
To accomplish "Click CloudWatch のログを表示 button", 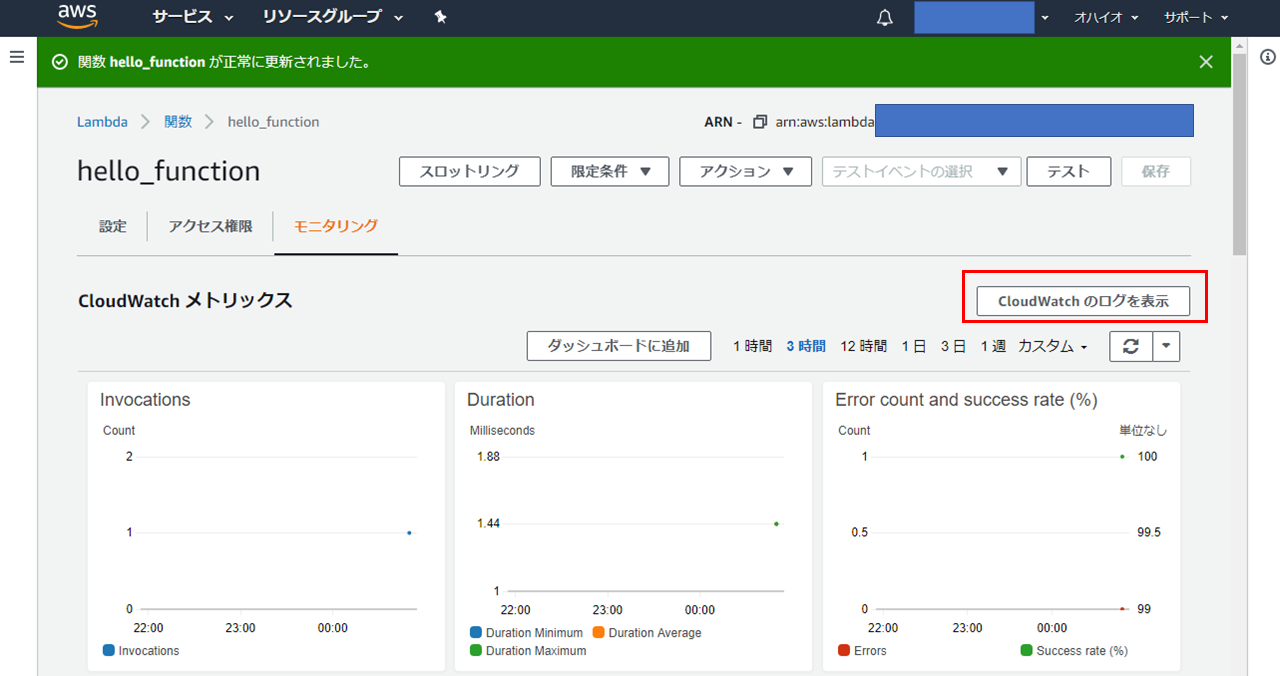I will coord(1083,301).
